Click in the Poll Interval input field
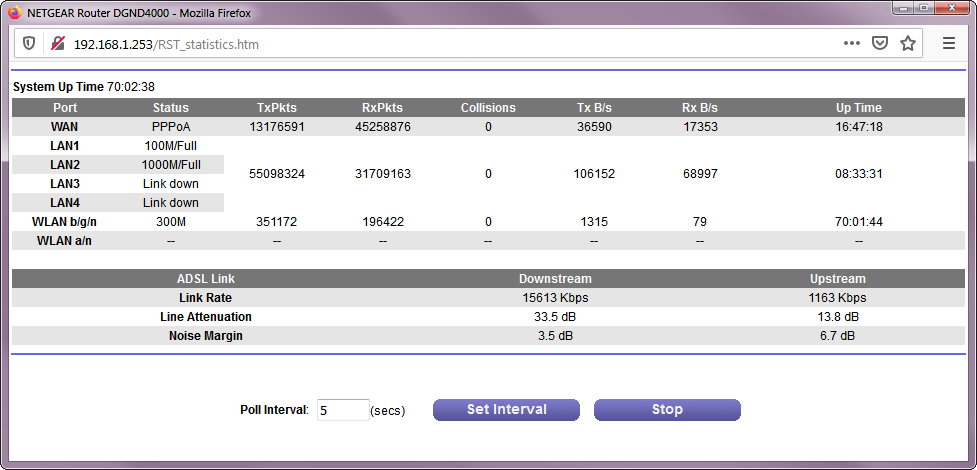This screenshot has height=470, width=977. click(x=343, y=410)
